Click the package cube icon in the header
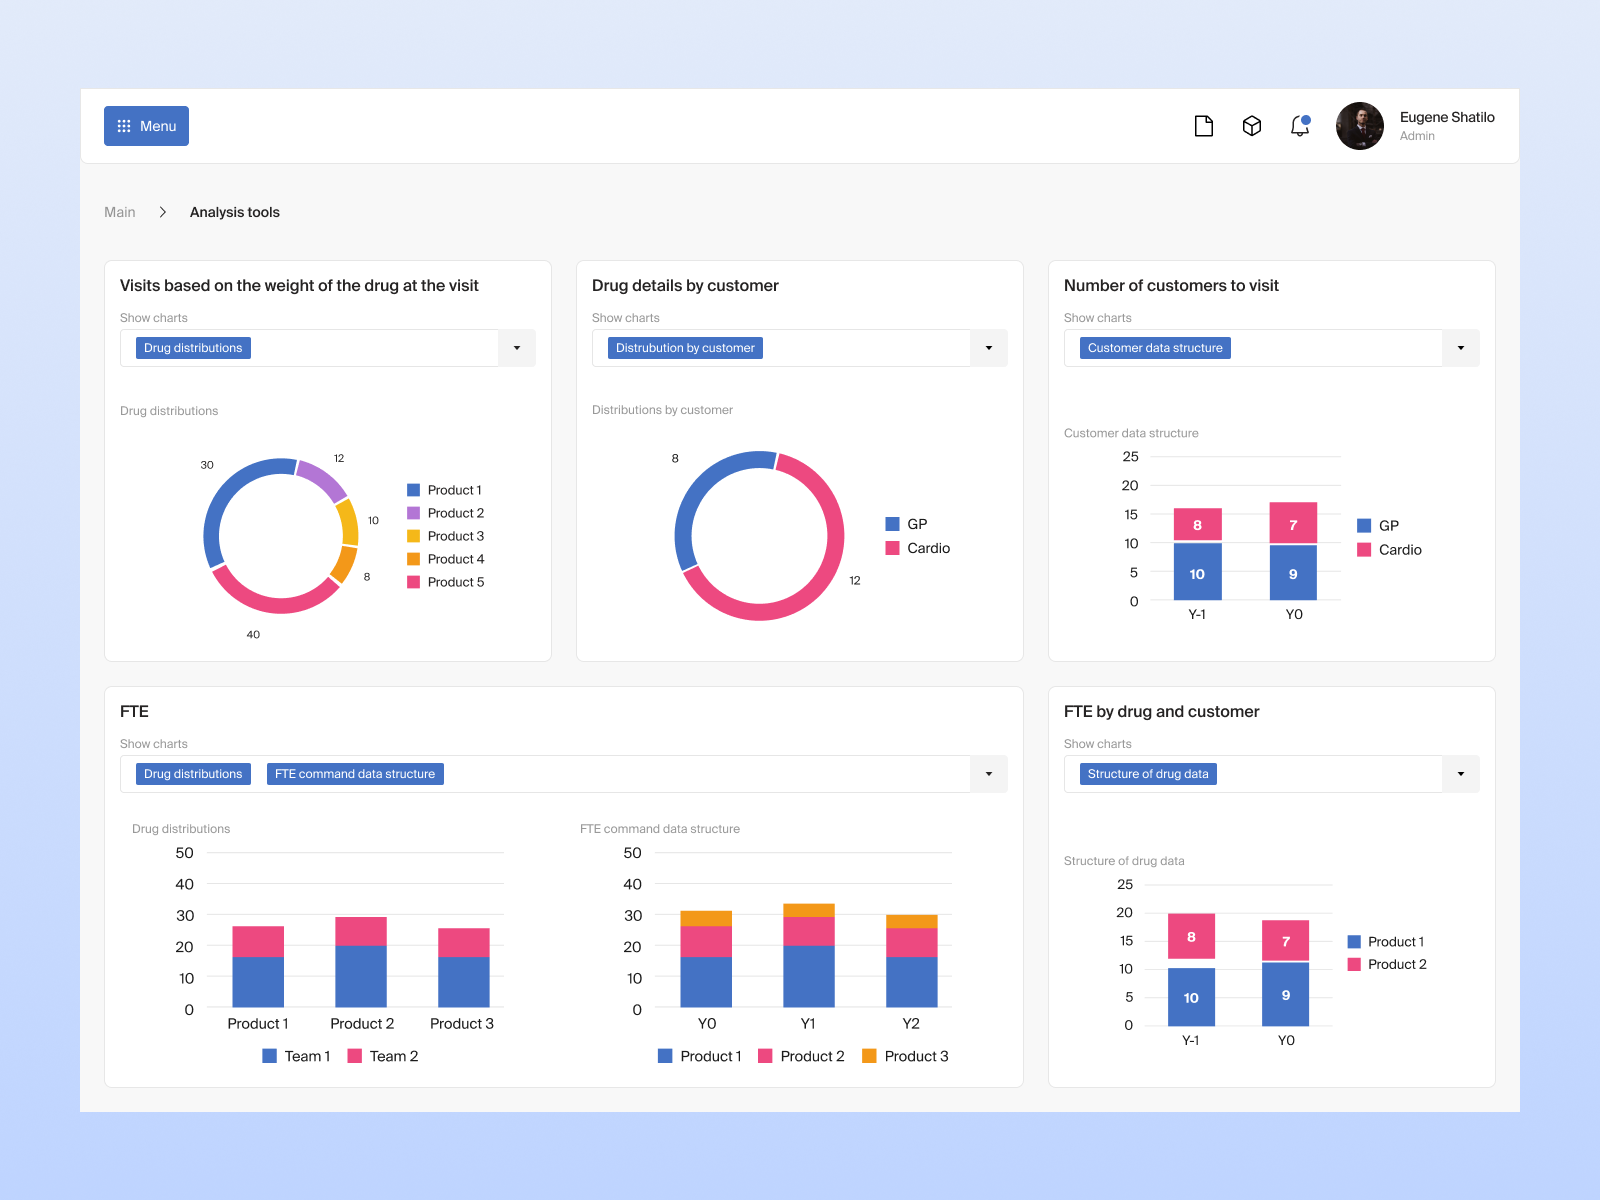 coord(1252,125)
